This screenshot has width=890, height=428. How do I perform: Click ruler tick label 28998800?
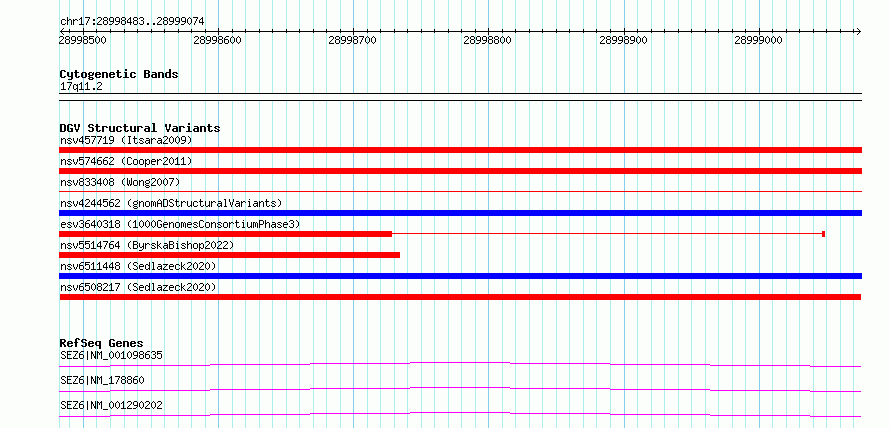pyautogui.click(x=488, y=40)
